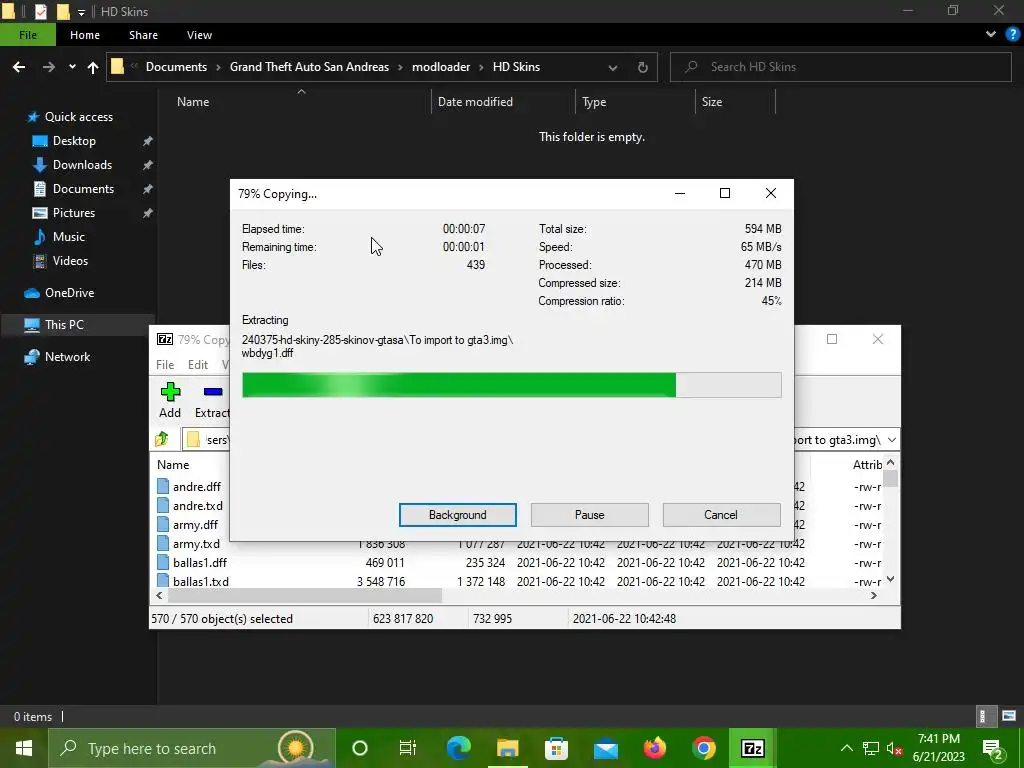Viewport: 1024px width, 768px height.
Task: Expand the address bar history dropdown
Action: (613, 67)
